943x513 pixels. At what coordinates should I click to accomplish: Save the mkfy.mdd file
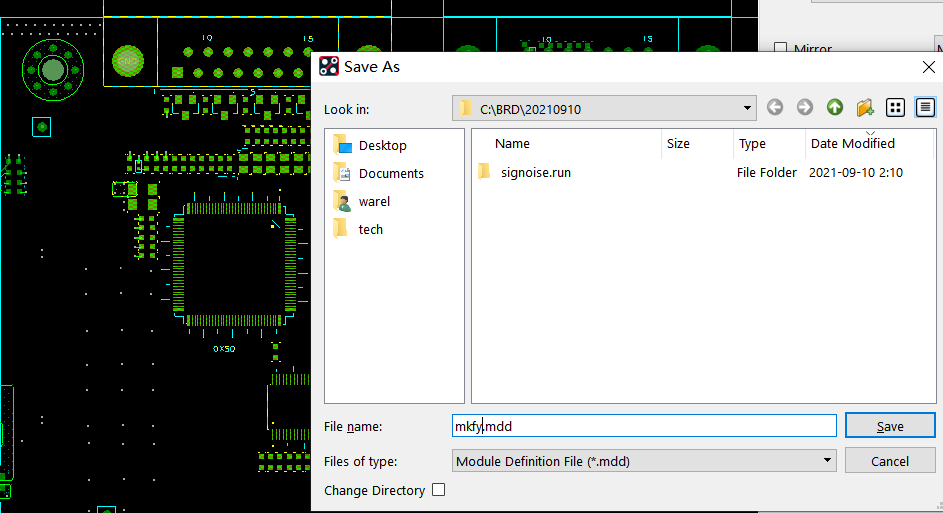[890, 426]
